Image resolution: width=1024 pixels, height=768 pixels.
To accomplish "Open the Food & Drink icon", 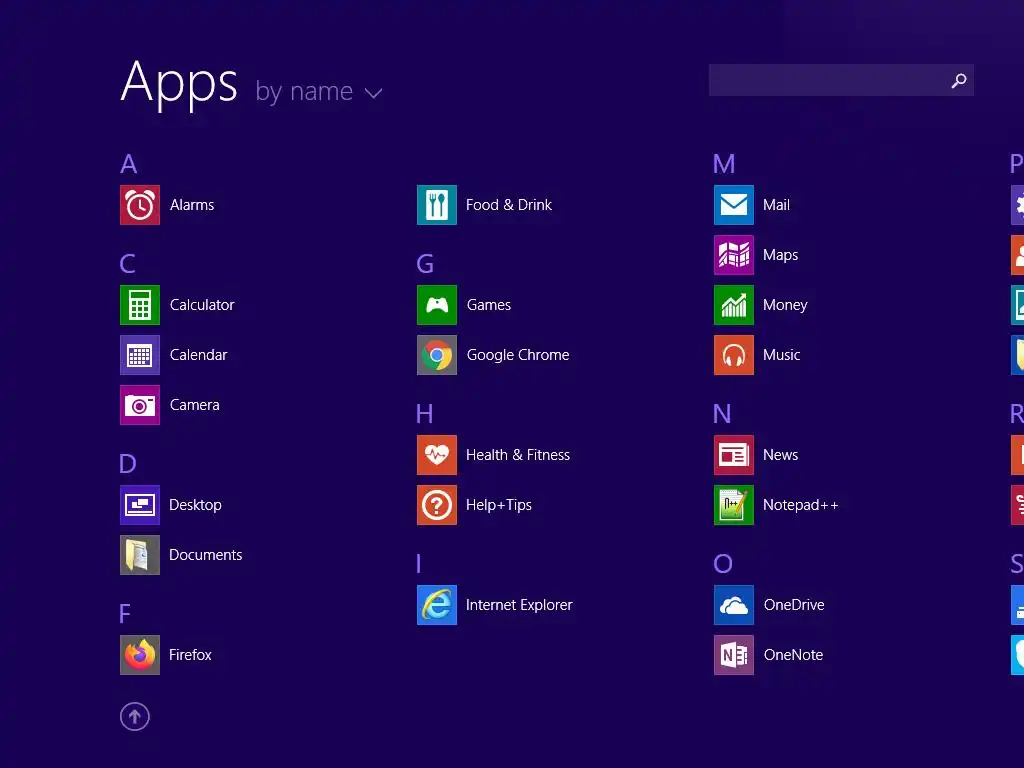I will pos(437,205).
